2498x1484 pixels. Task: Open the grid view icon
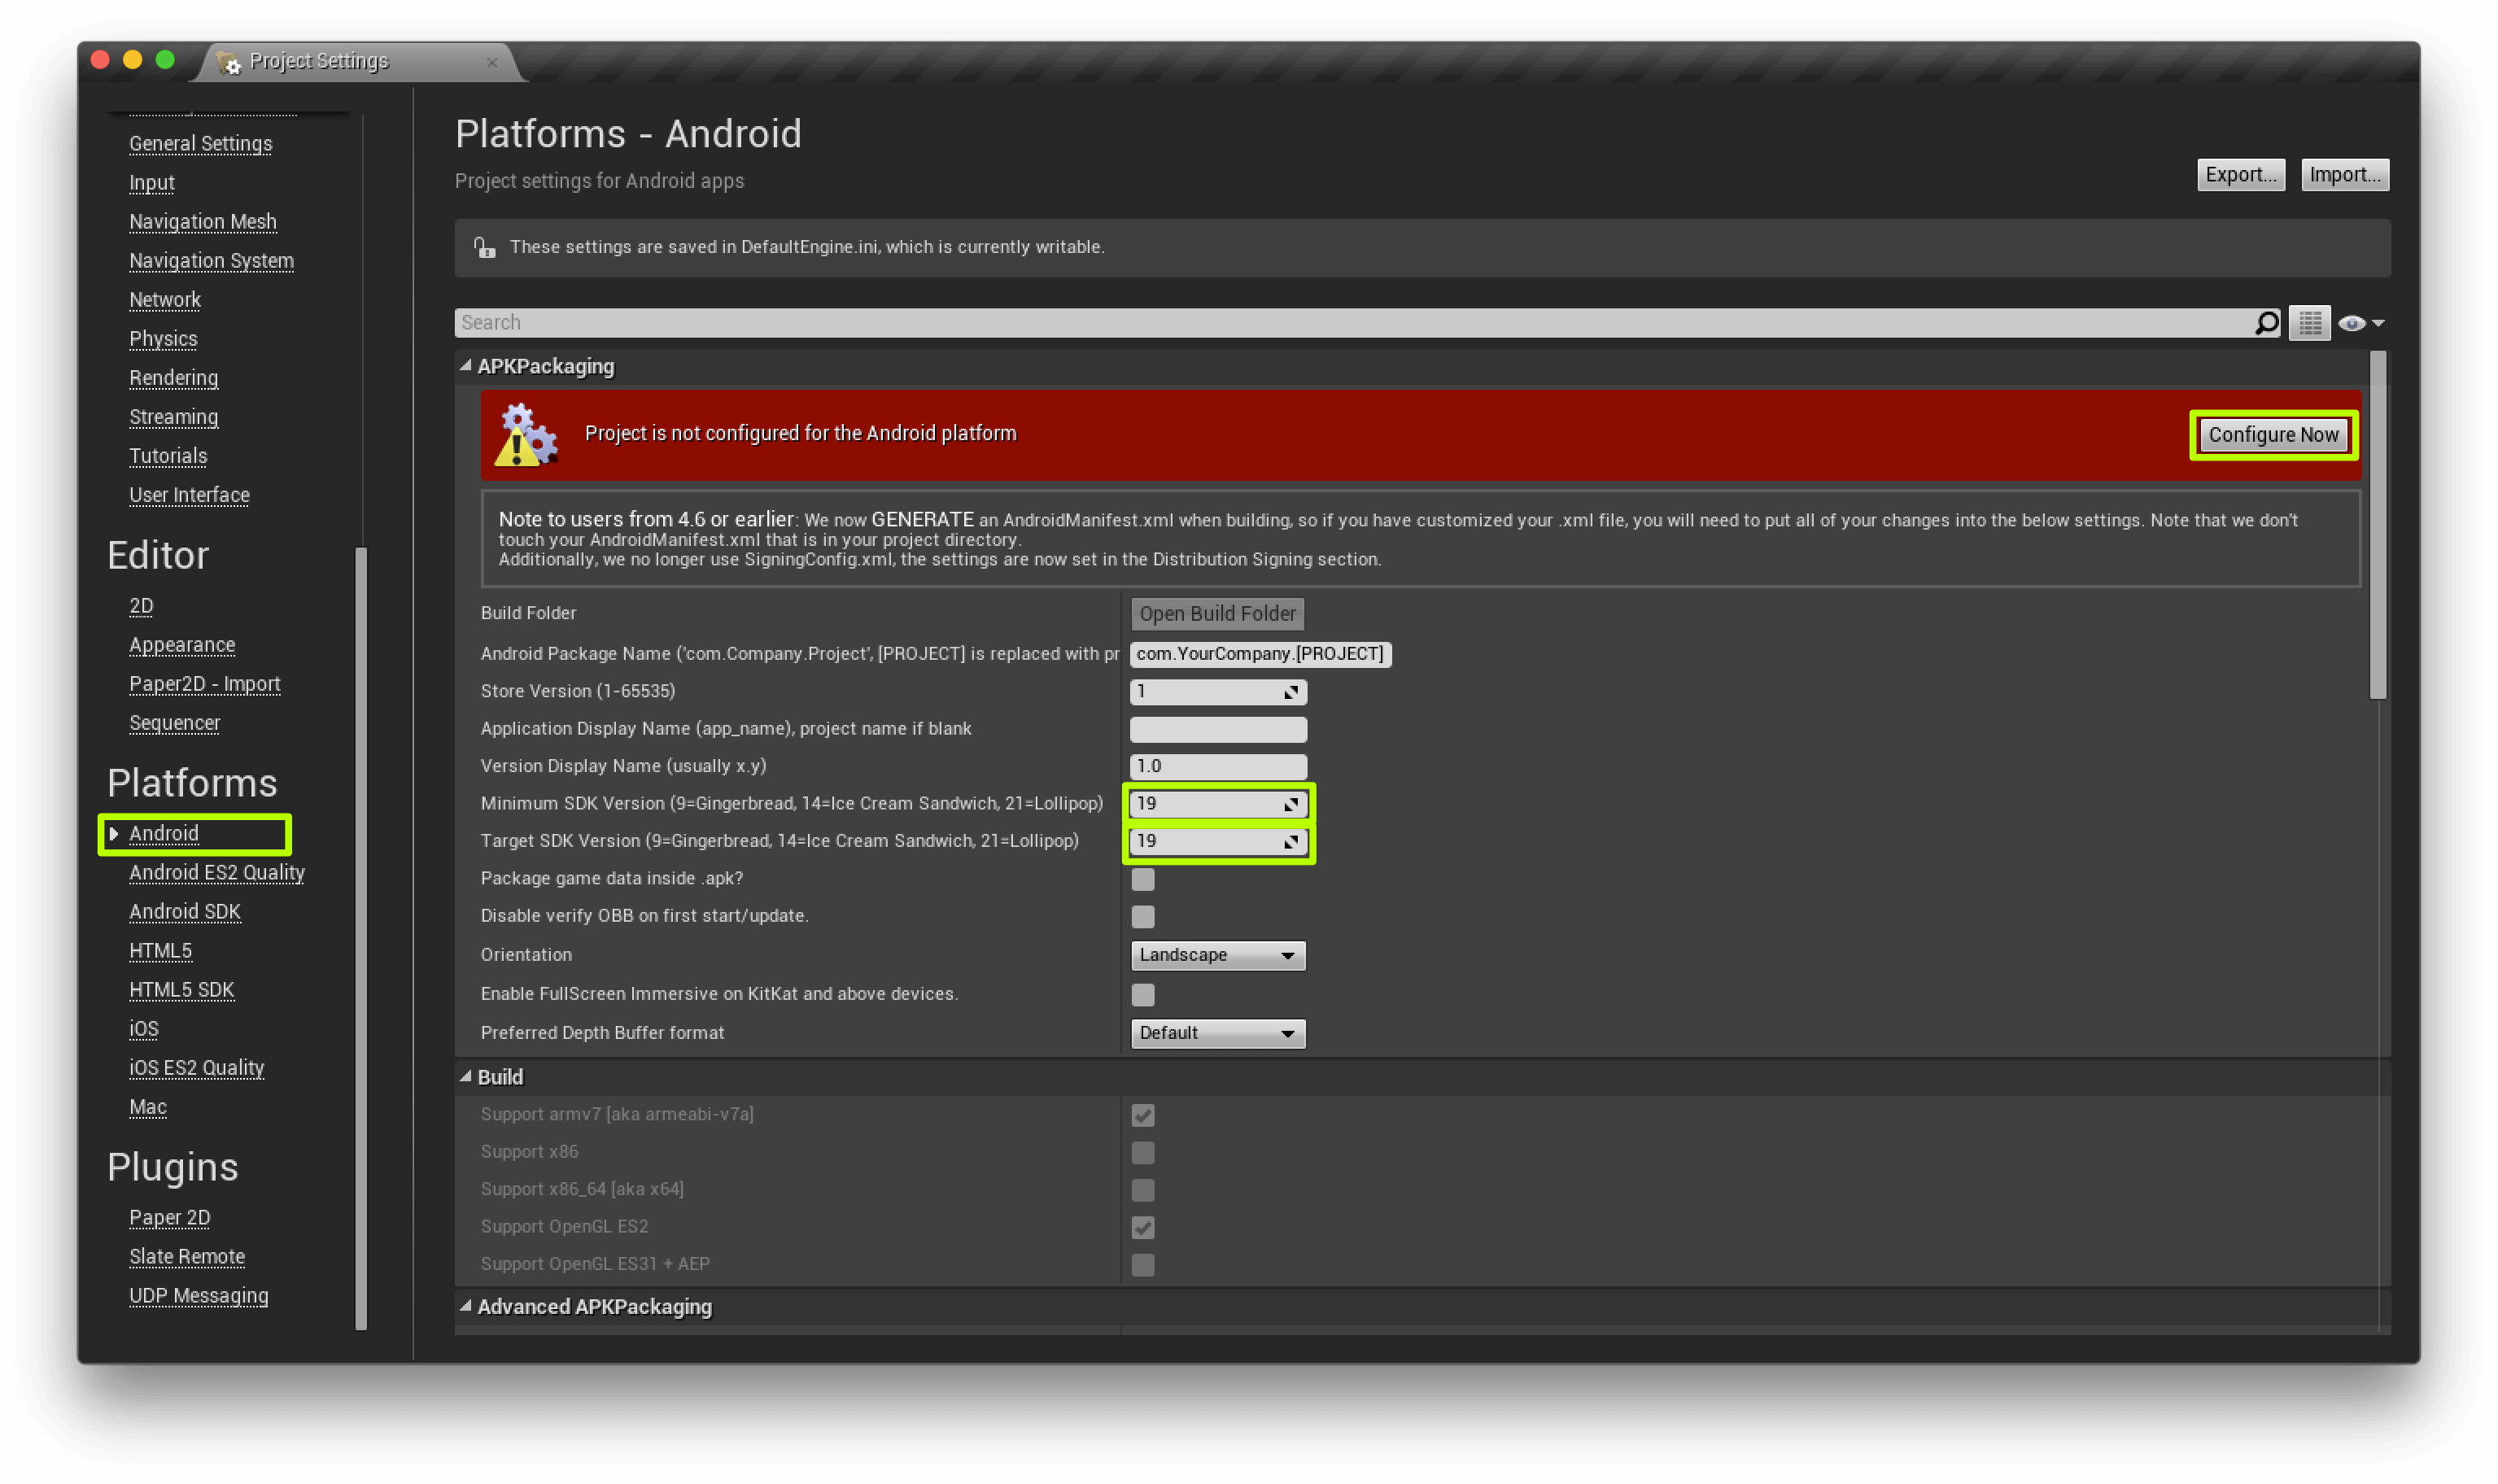pos(2309,321)
